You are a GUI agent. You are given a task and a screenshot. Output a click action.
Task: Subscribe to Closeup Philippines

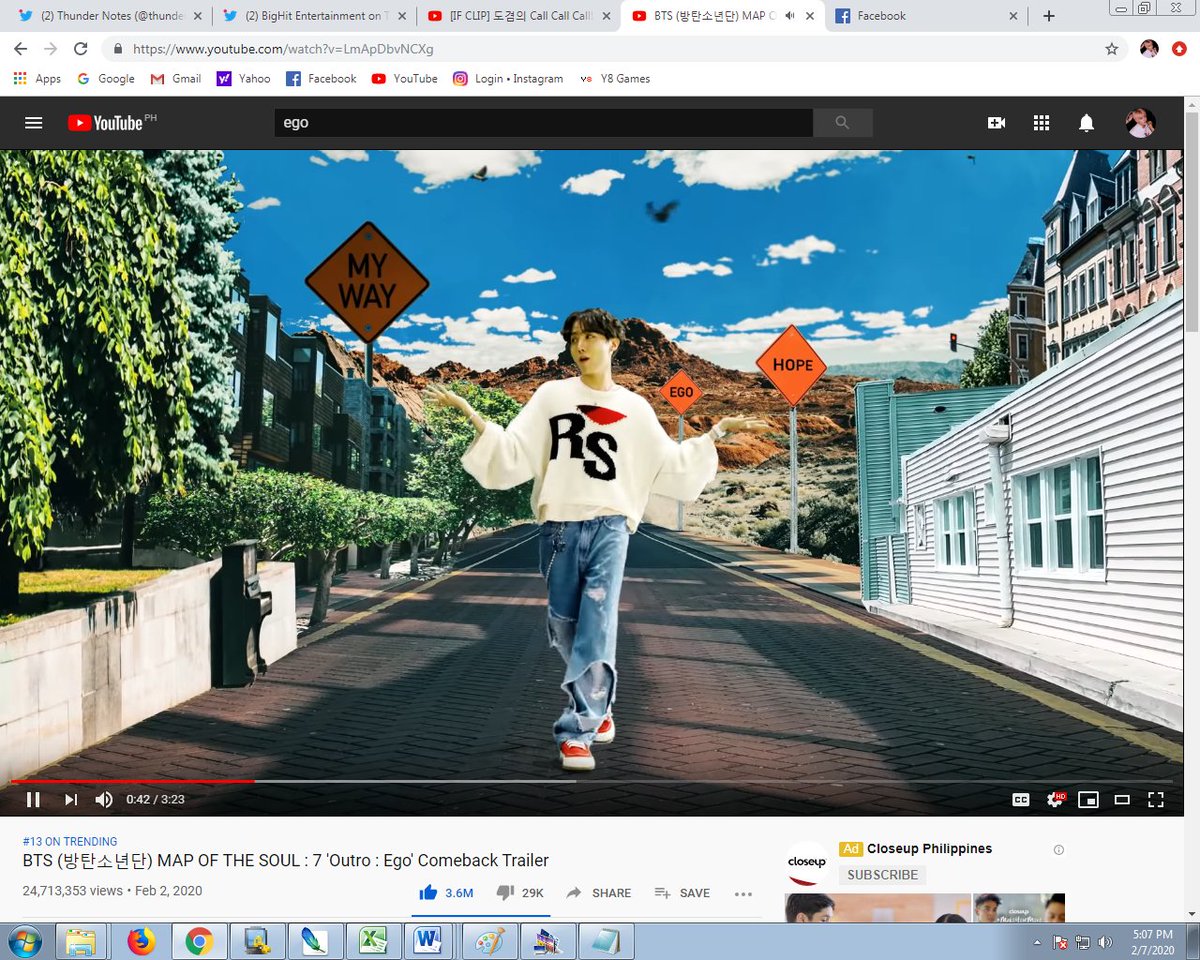click(882, 875)
